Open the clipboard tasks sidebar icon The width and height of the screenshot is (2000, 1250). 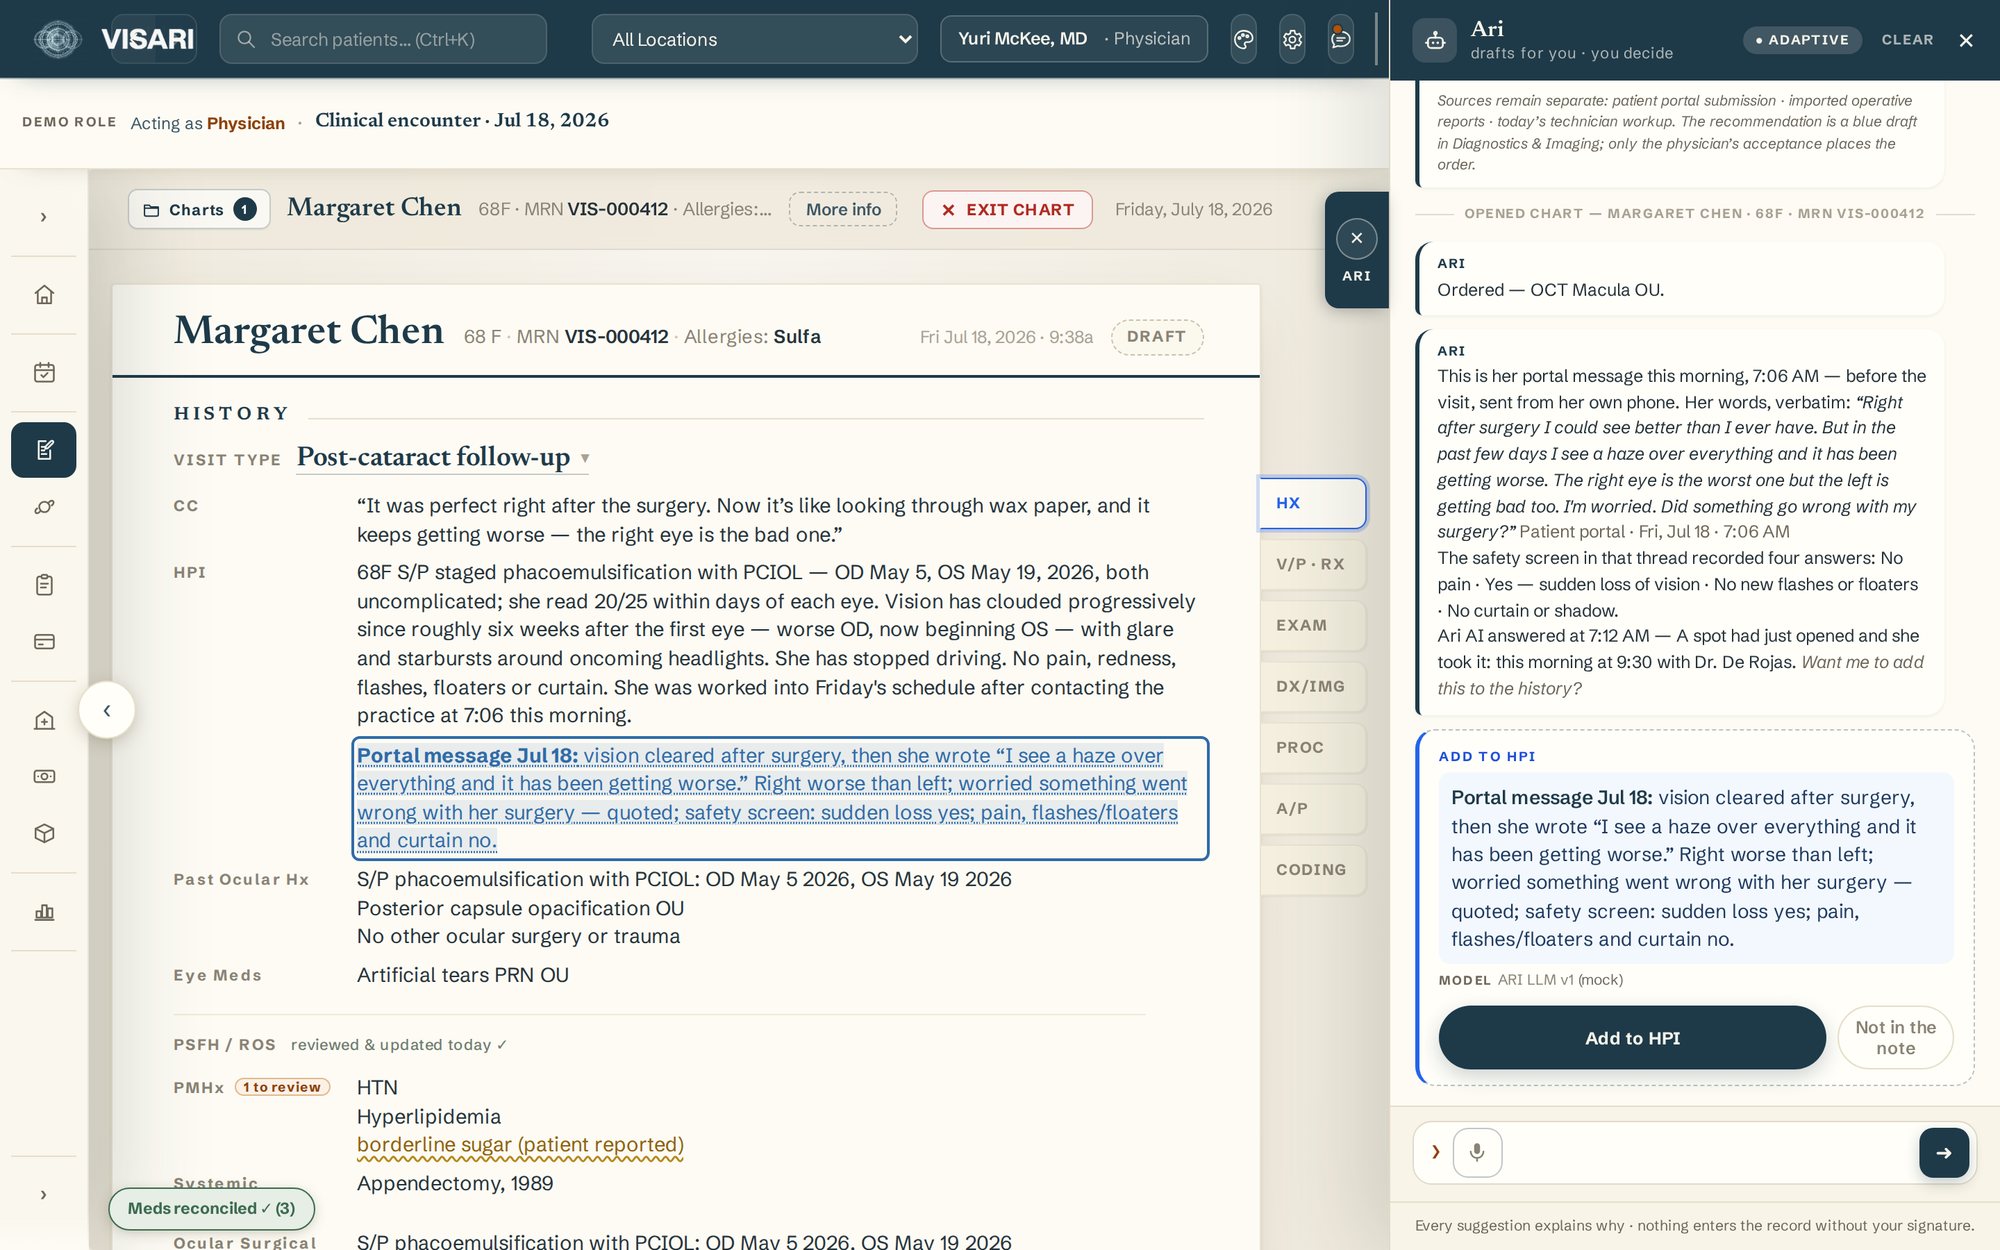[44, 585]
